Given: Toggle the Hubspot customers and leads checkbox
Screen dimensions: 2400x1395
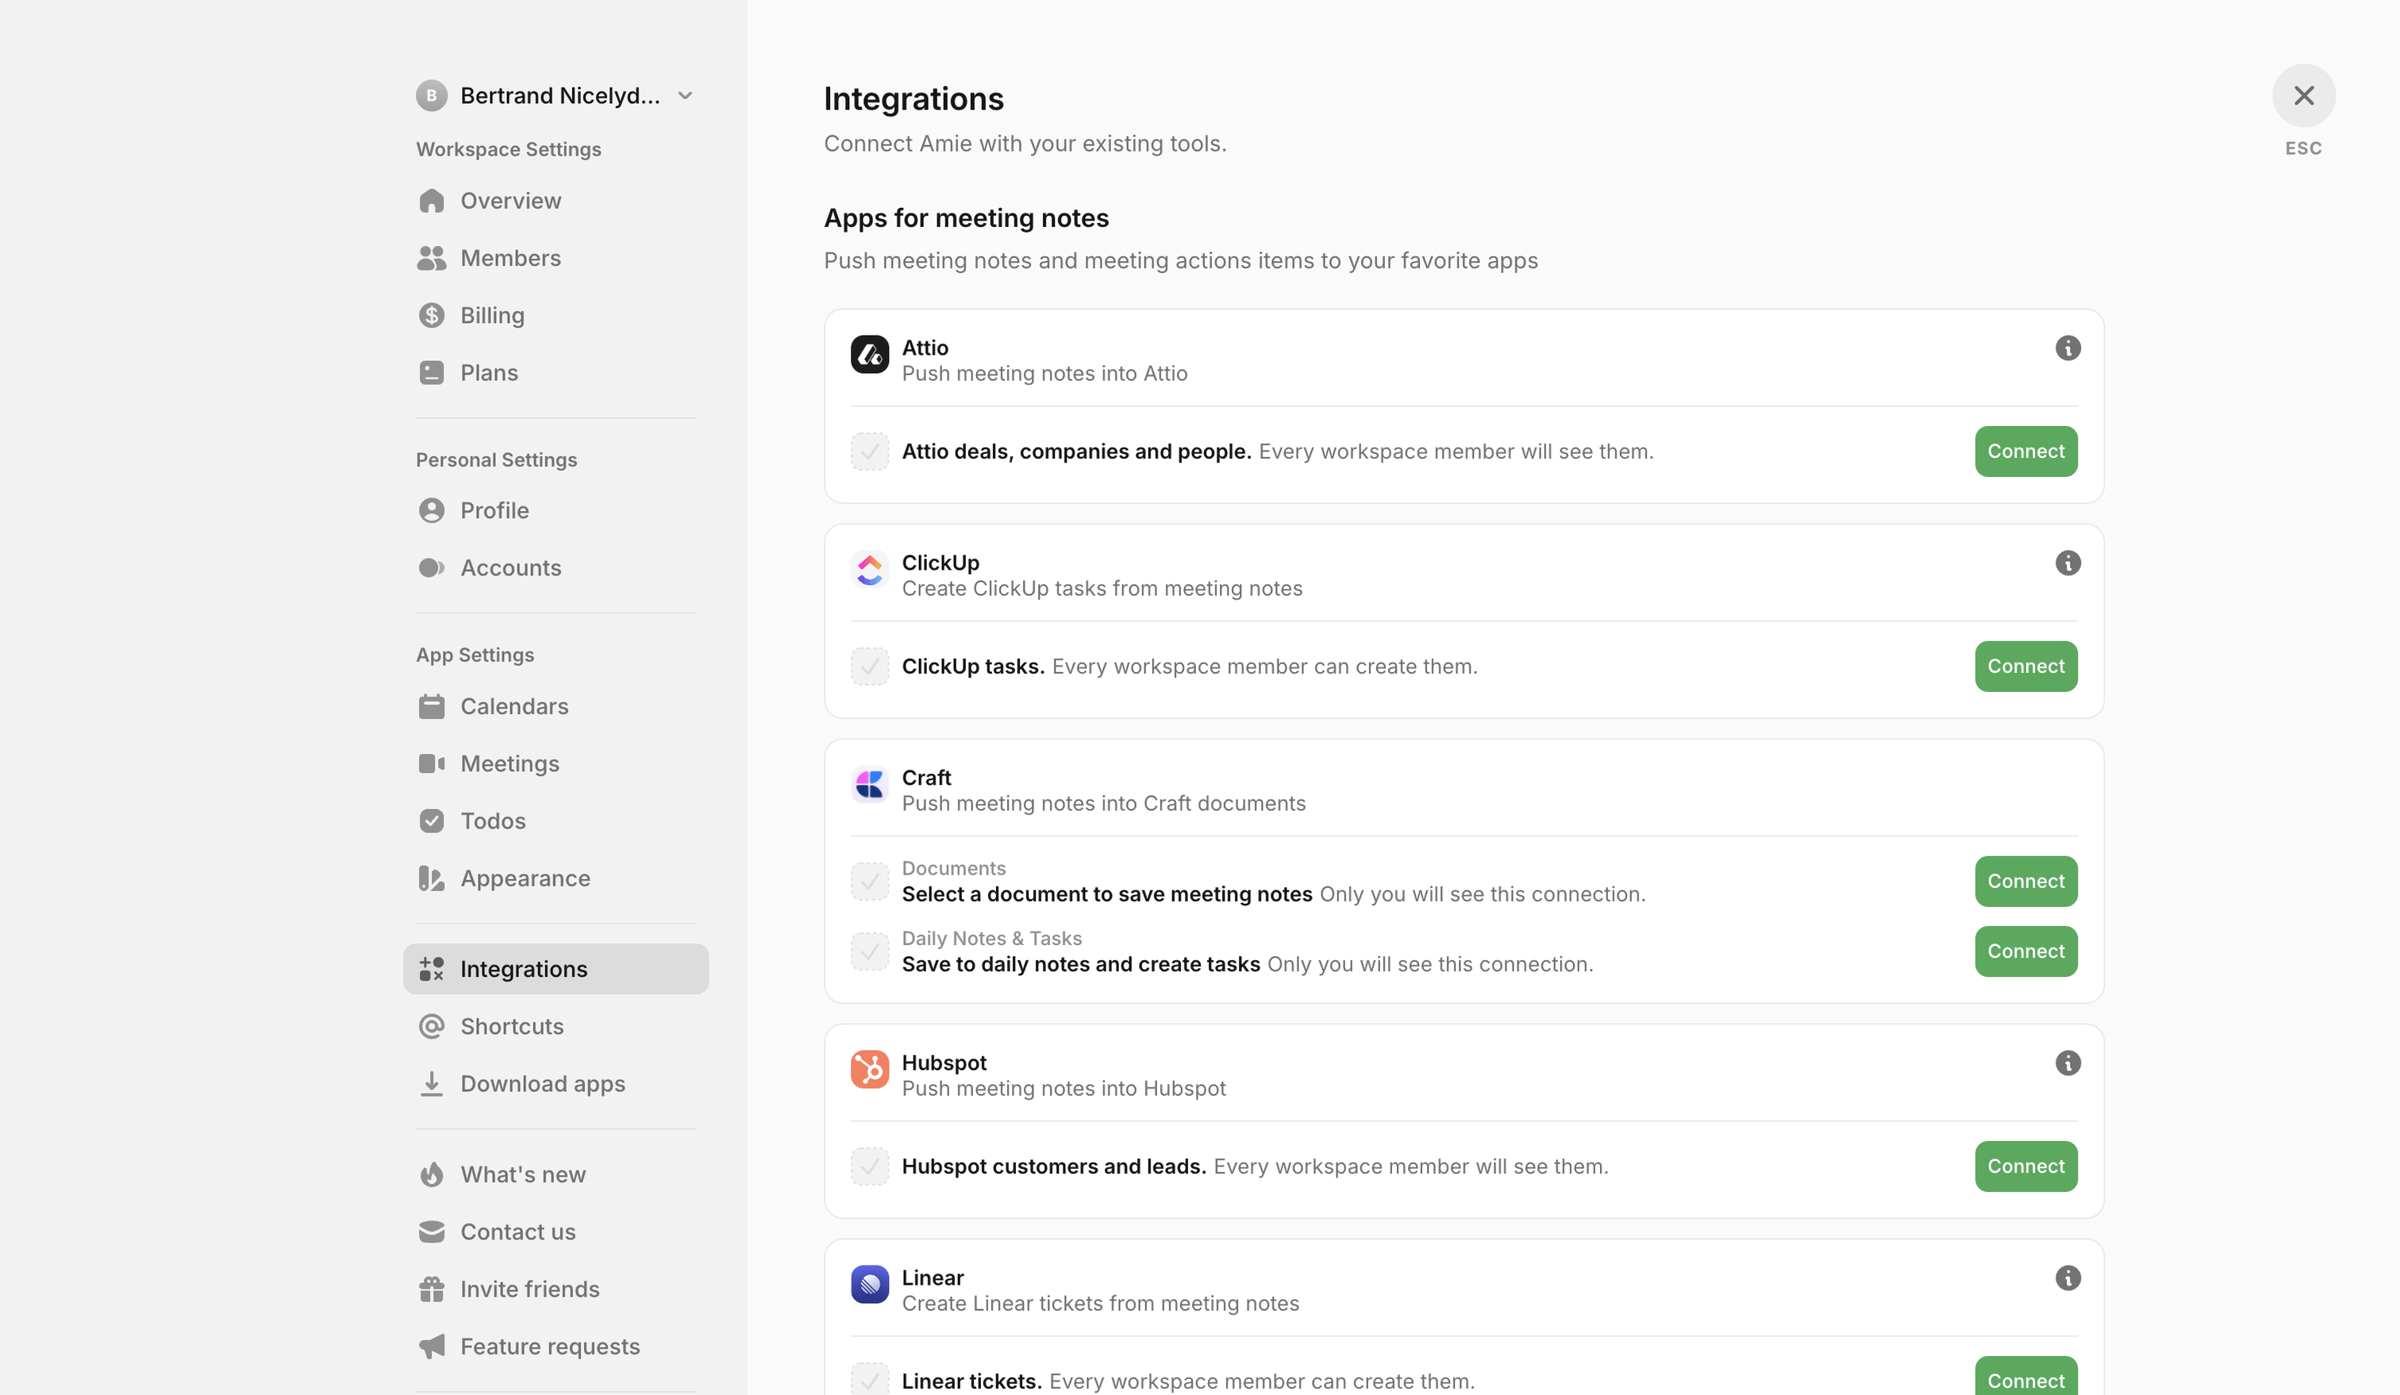Looking at the screenshot, I should pos(869,1166).
